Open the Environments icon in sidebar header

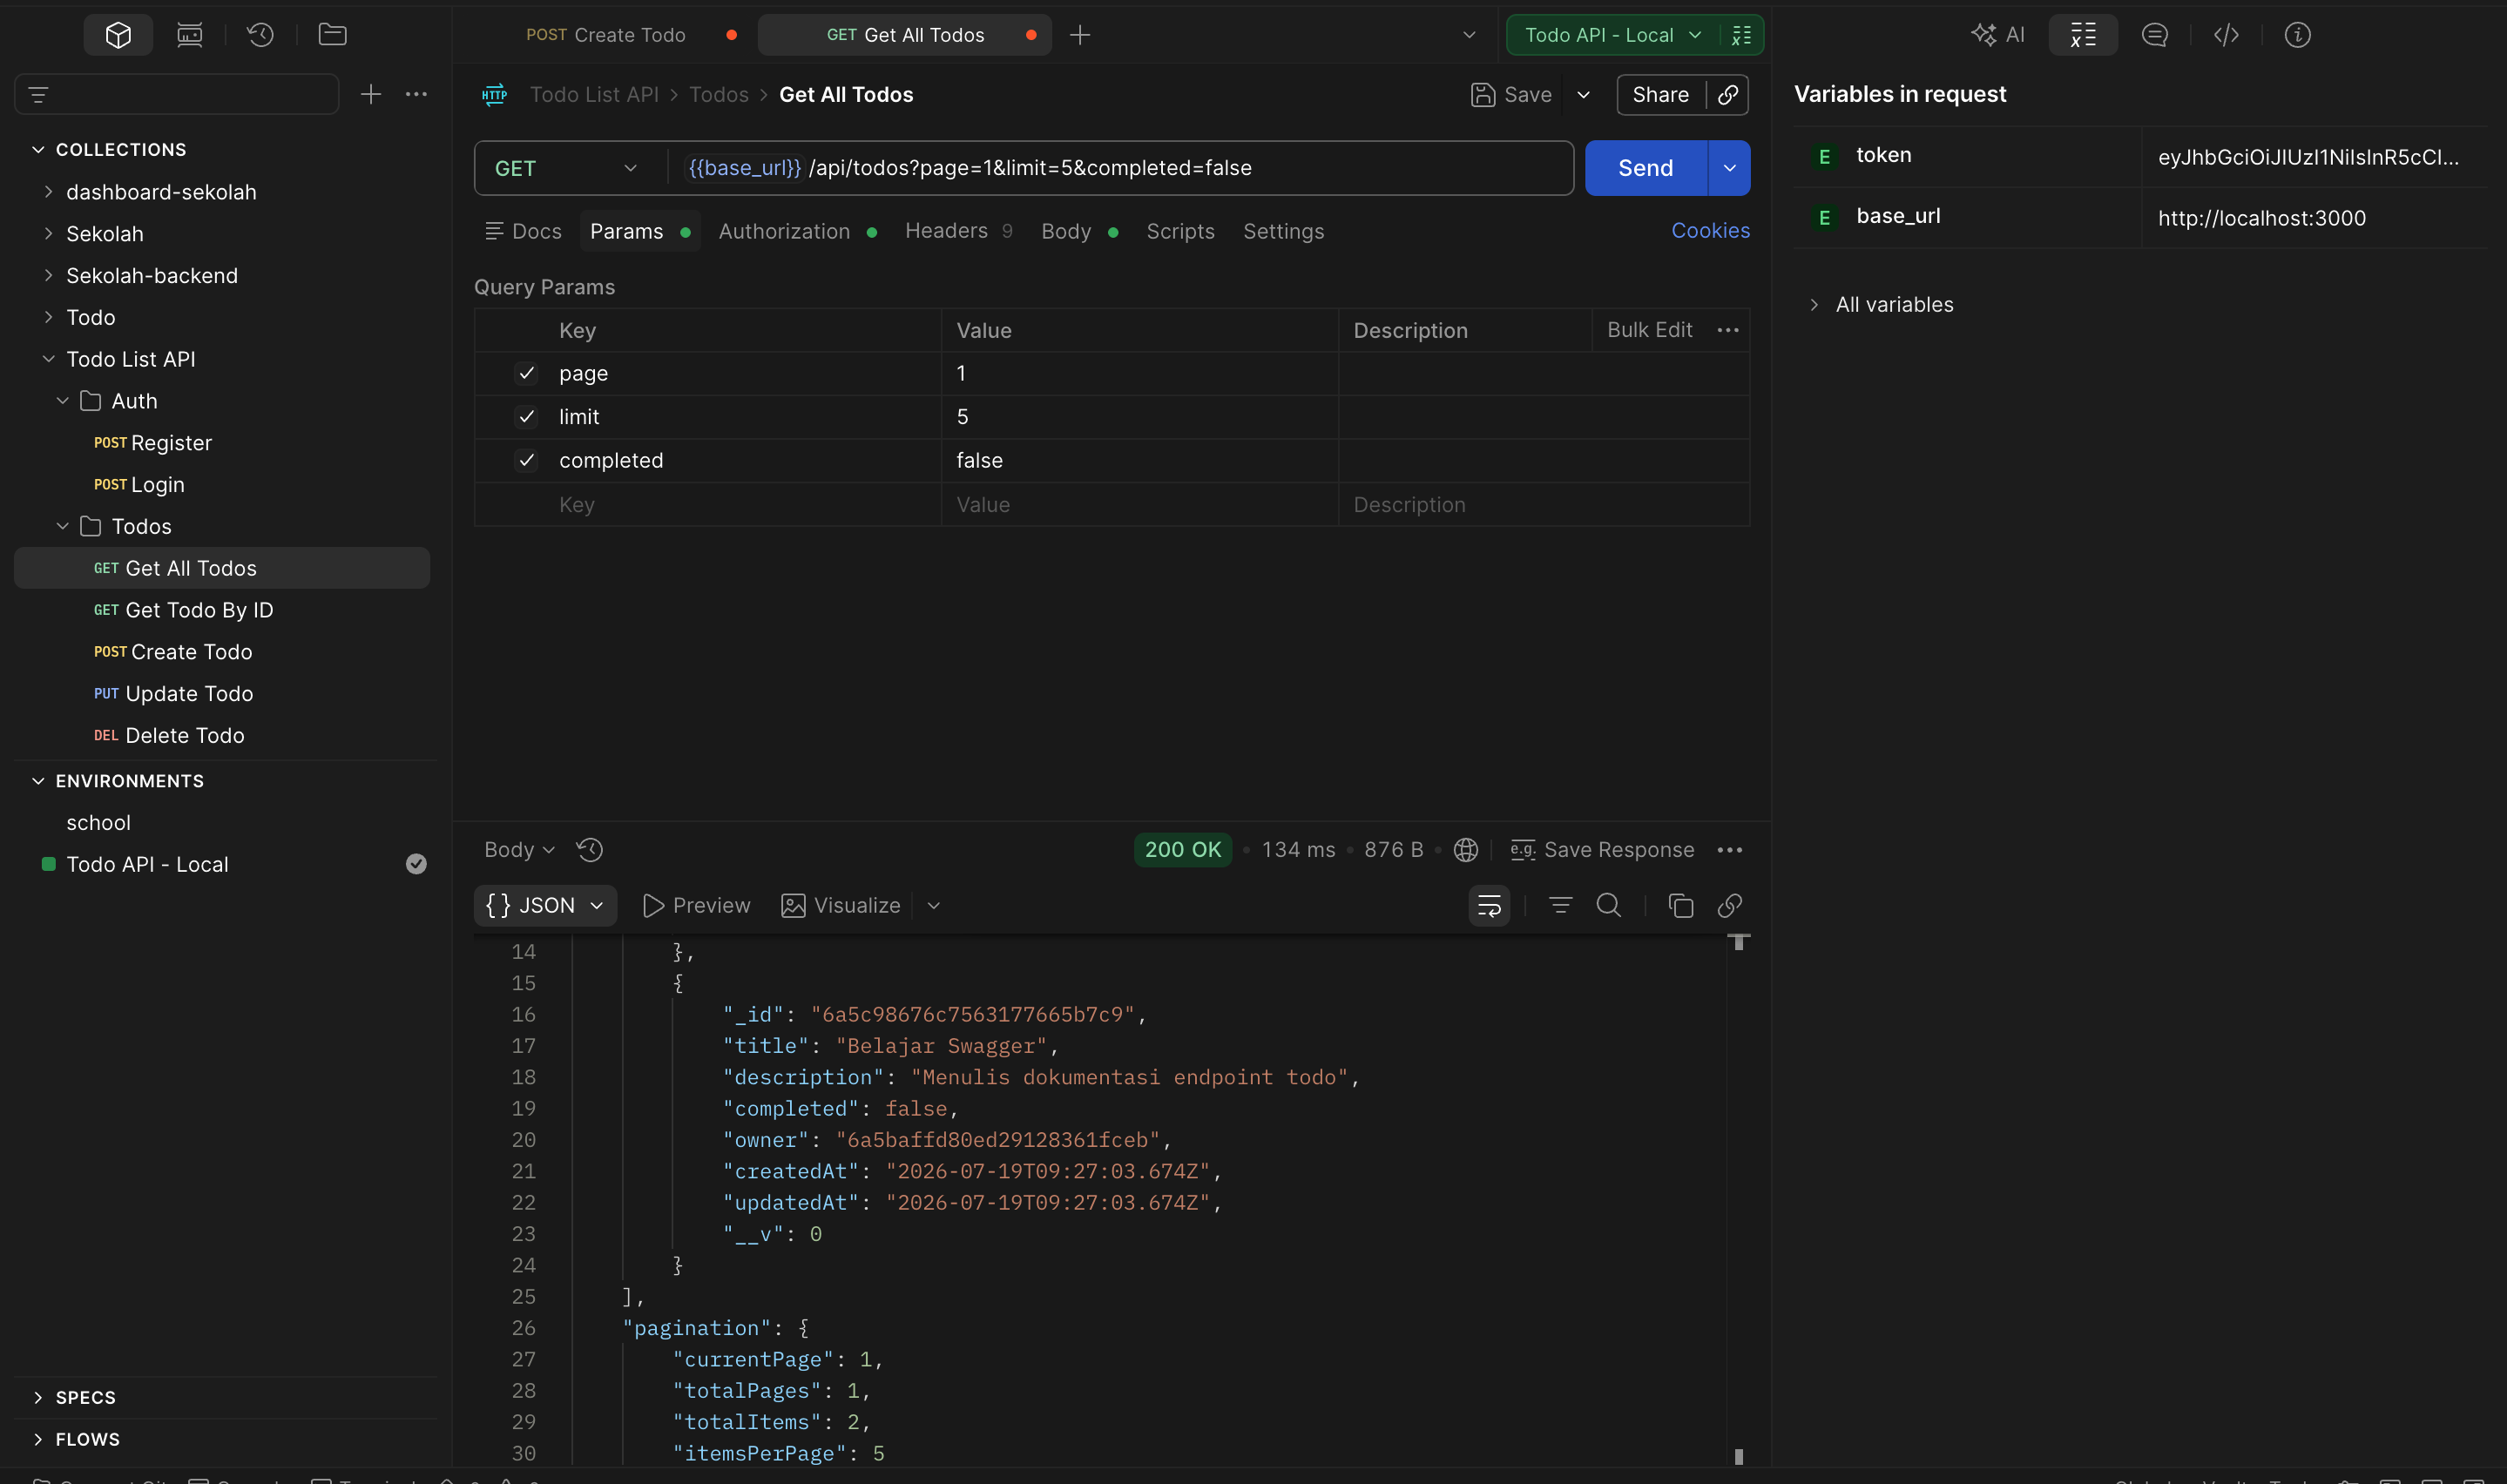tap(189, 35)
